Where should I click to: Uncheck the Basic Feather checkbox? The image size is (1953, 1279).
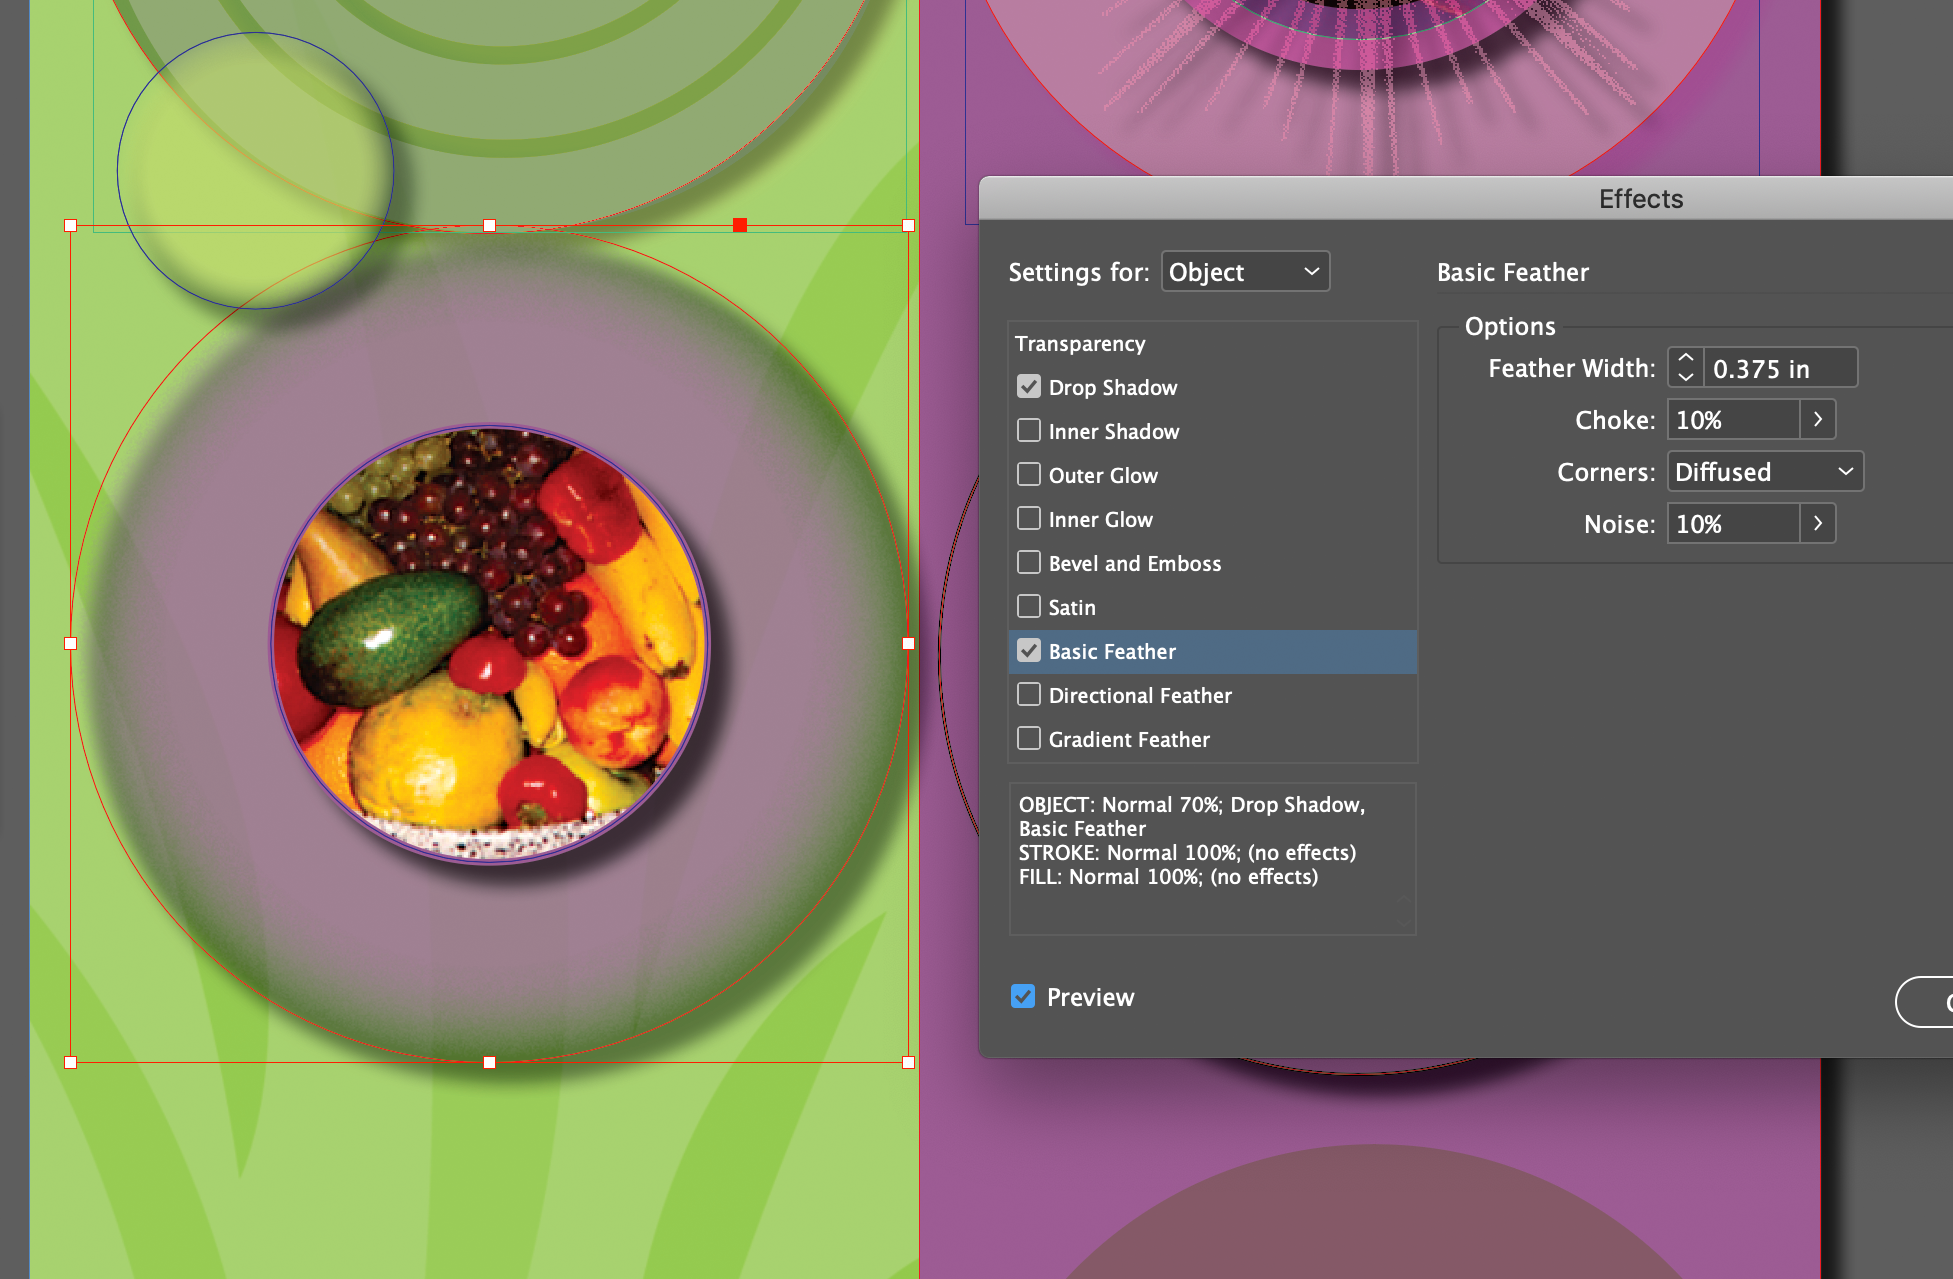(x=1029, y=651)
